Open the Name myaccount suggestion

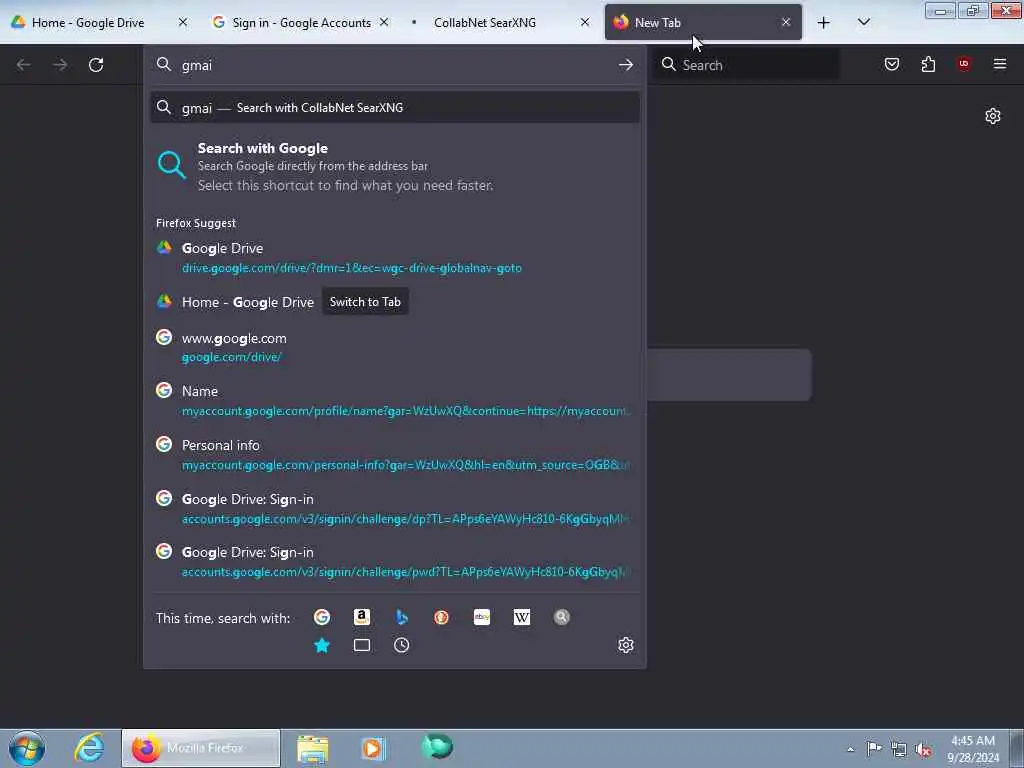[x=394, y=400]
